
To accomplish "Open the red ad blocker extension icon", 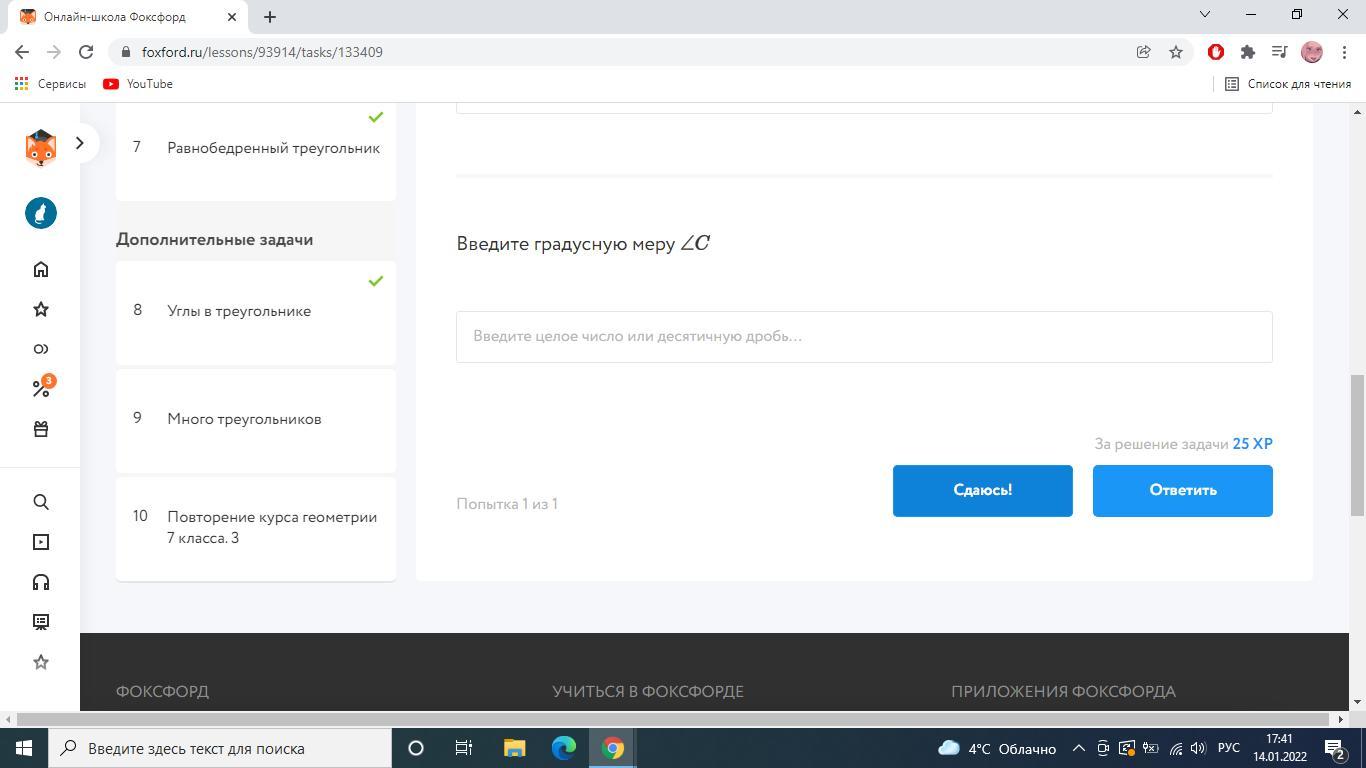I will coord(1216,52).
